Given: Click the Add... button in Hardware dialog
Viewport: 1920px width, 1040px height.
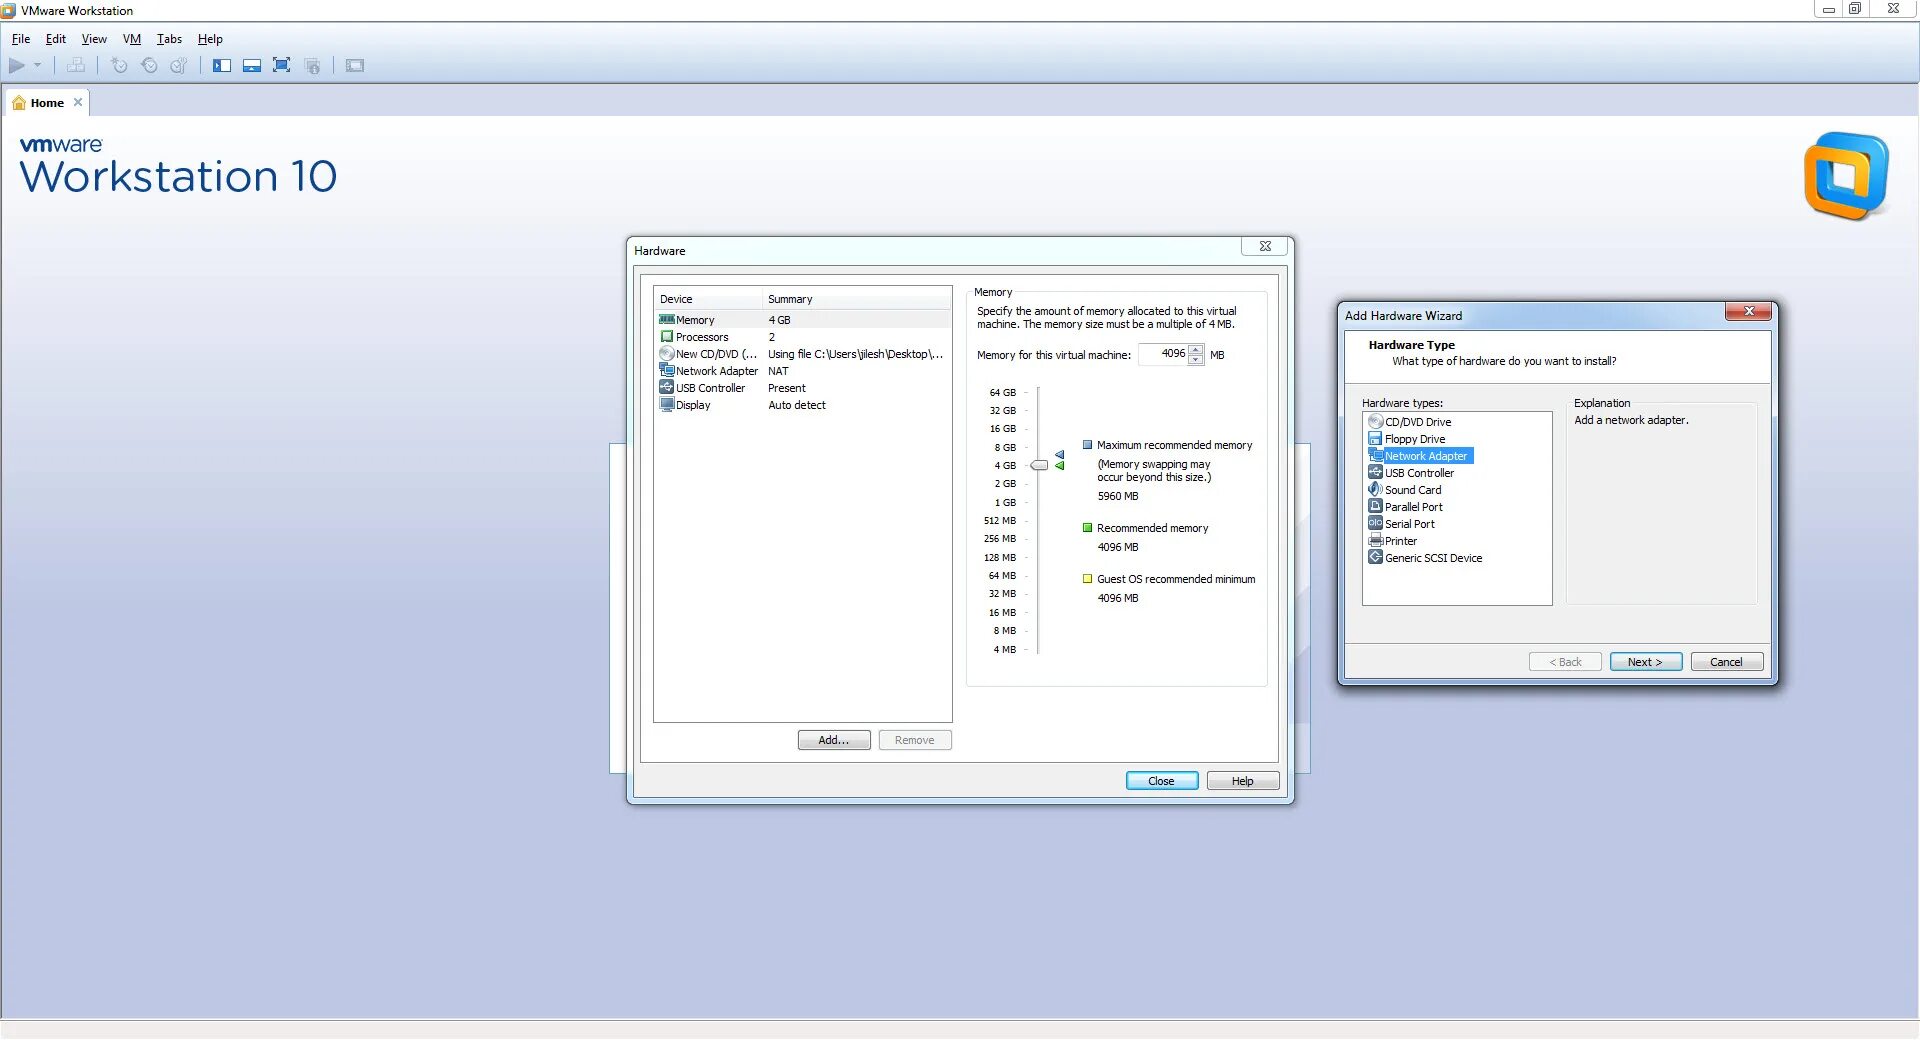Looking at the screenshot, I should point(834,740).
